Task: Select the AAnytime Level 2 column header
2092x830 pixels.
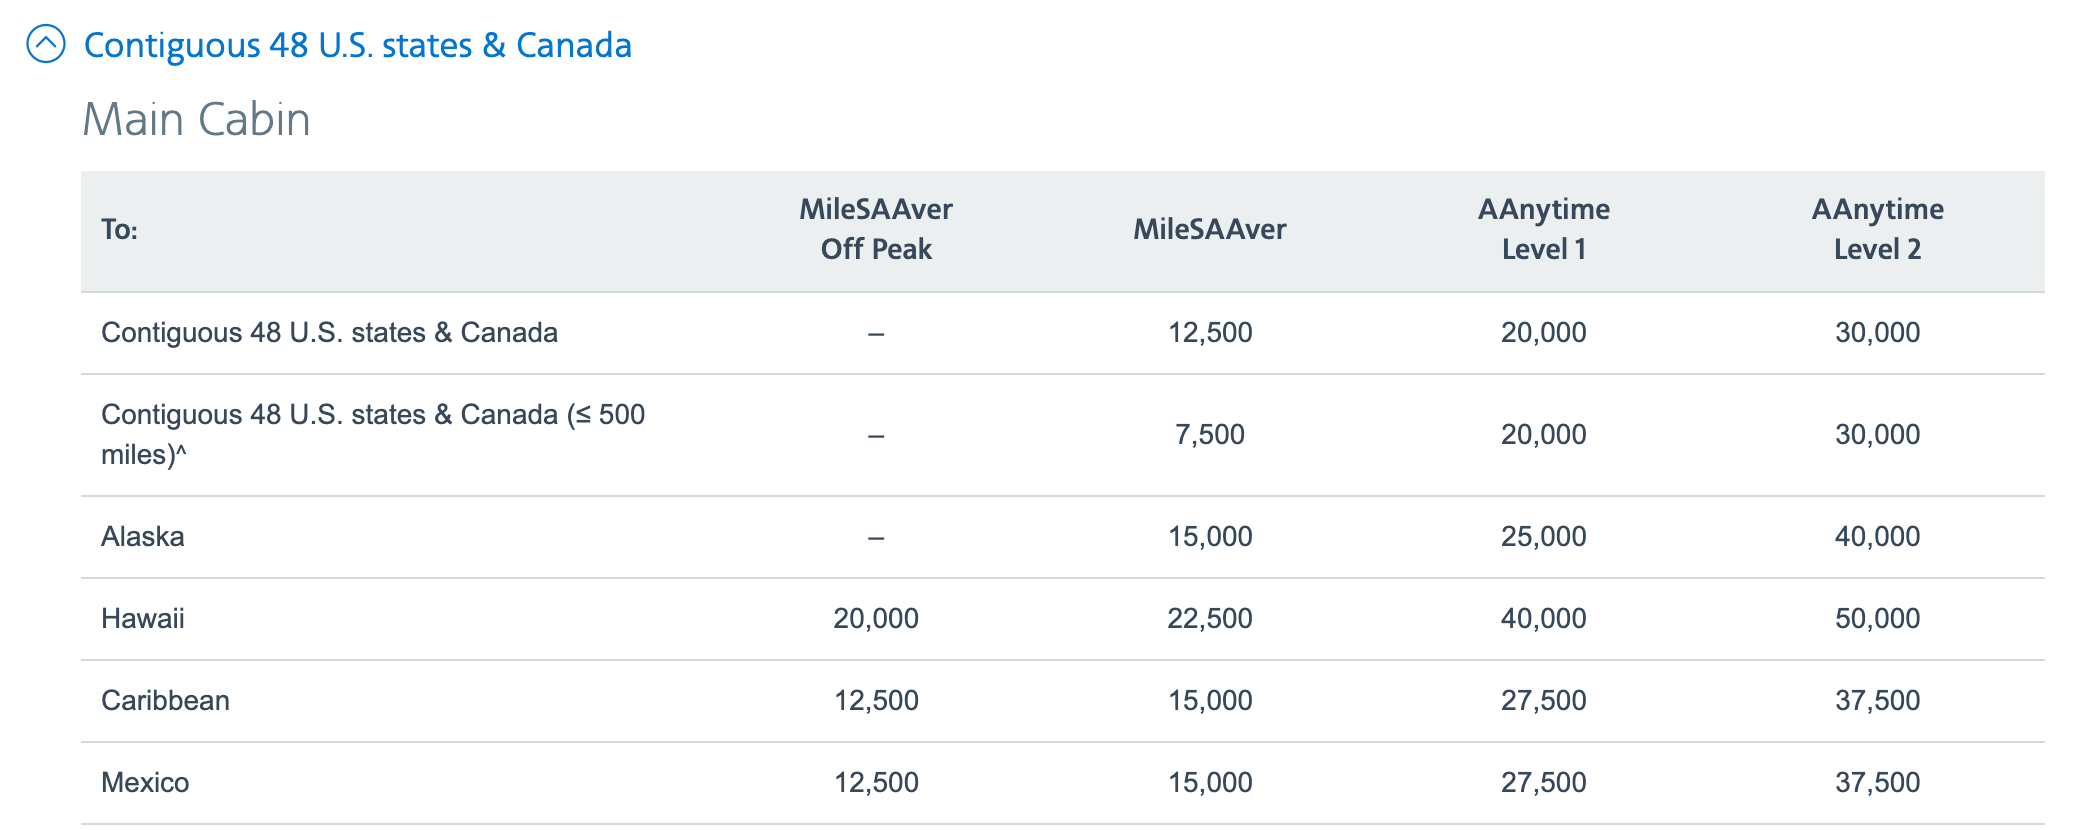Action: [x=1878, y=229]
